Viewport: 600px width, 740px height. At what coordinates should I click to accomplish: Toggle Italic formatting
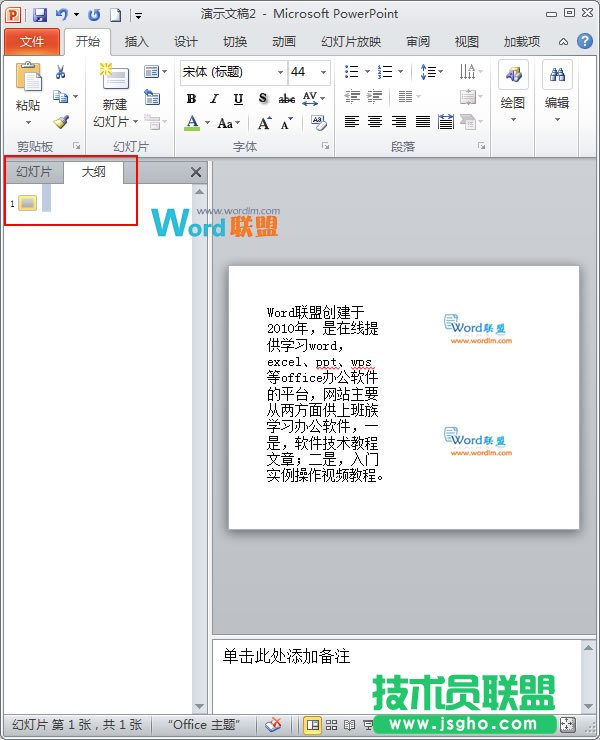(x=214, y=99)
